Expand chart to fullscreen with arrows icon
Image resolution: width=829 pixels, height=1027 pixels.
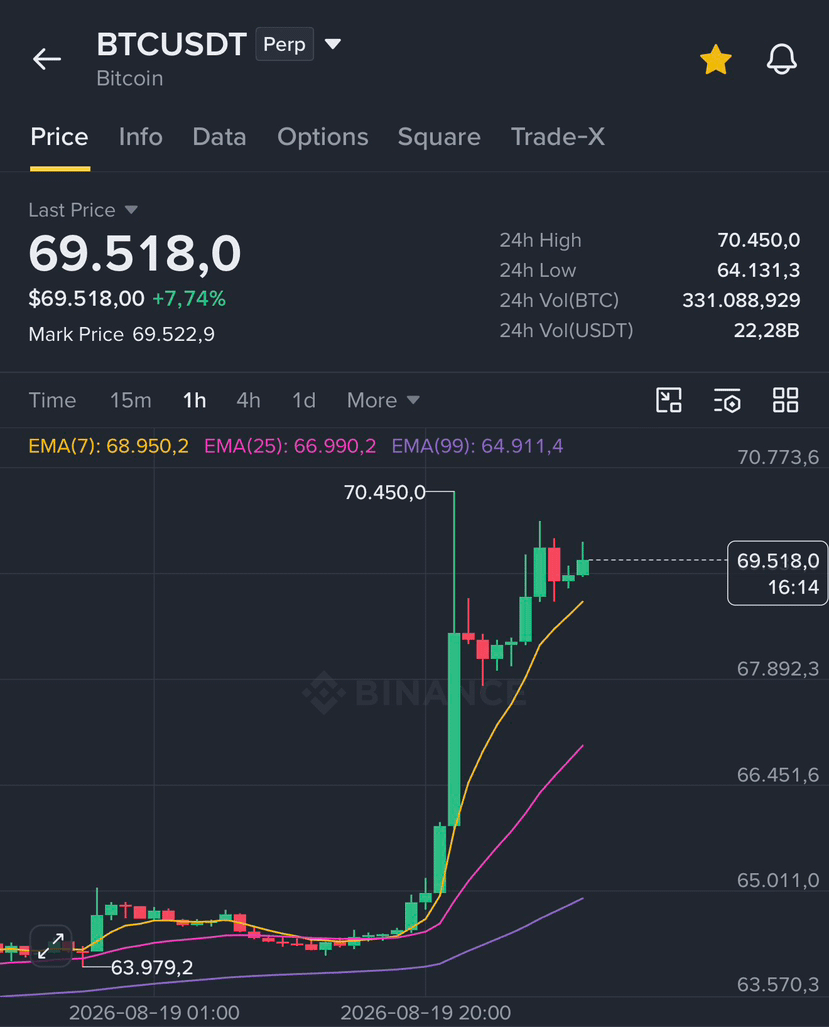(x=50, y=946)
